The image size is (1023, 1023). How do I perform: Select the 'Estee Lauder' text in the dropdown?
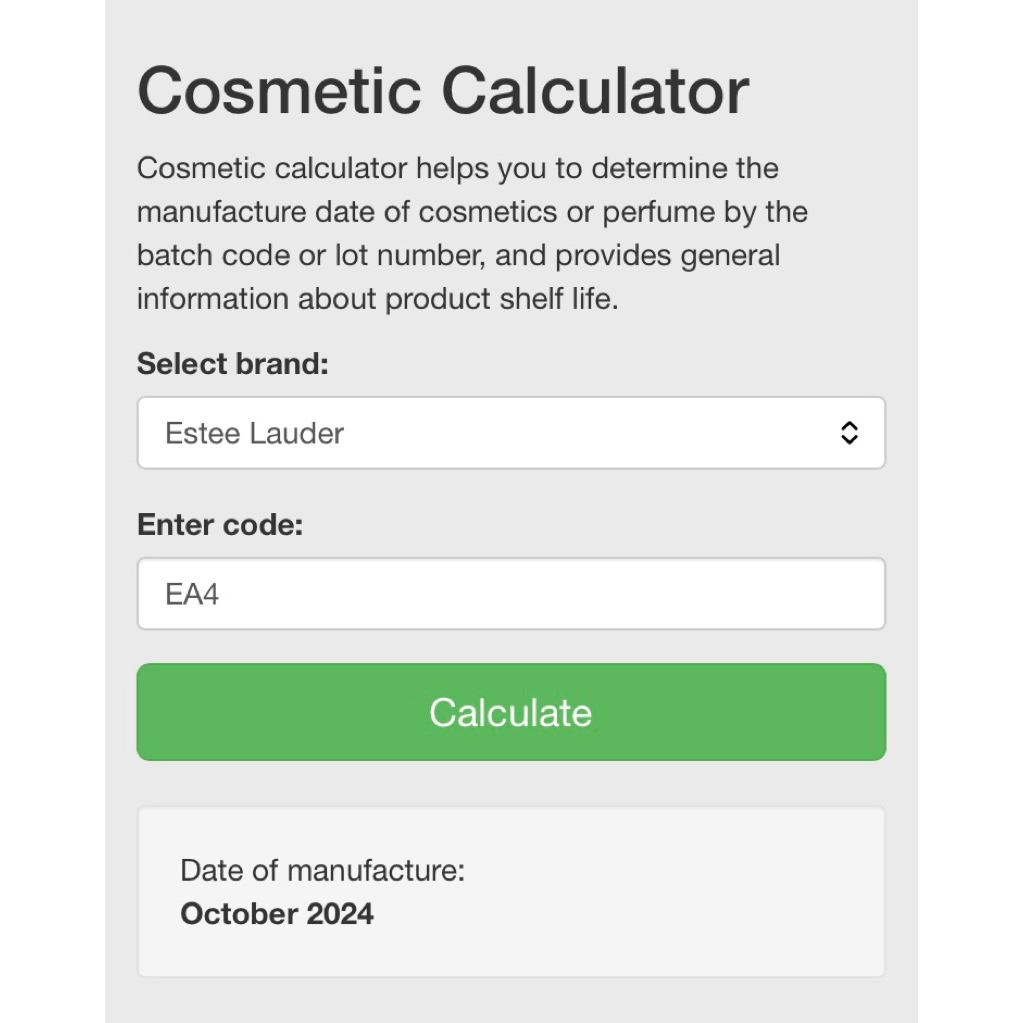pos(254,433)
